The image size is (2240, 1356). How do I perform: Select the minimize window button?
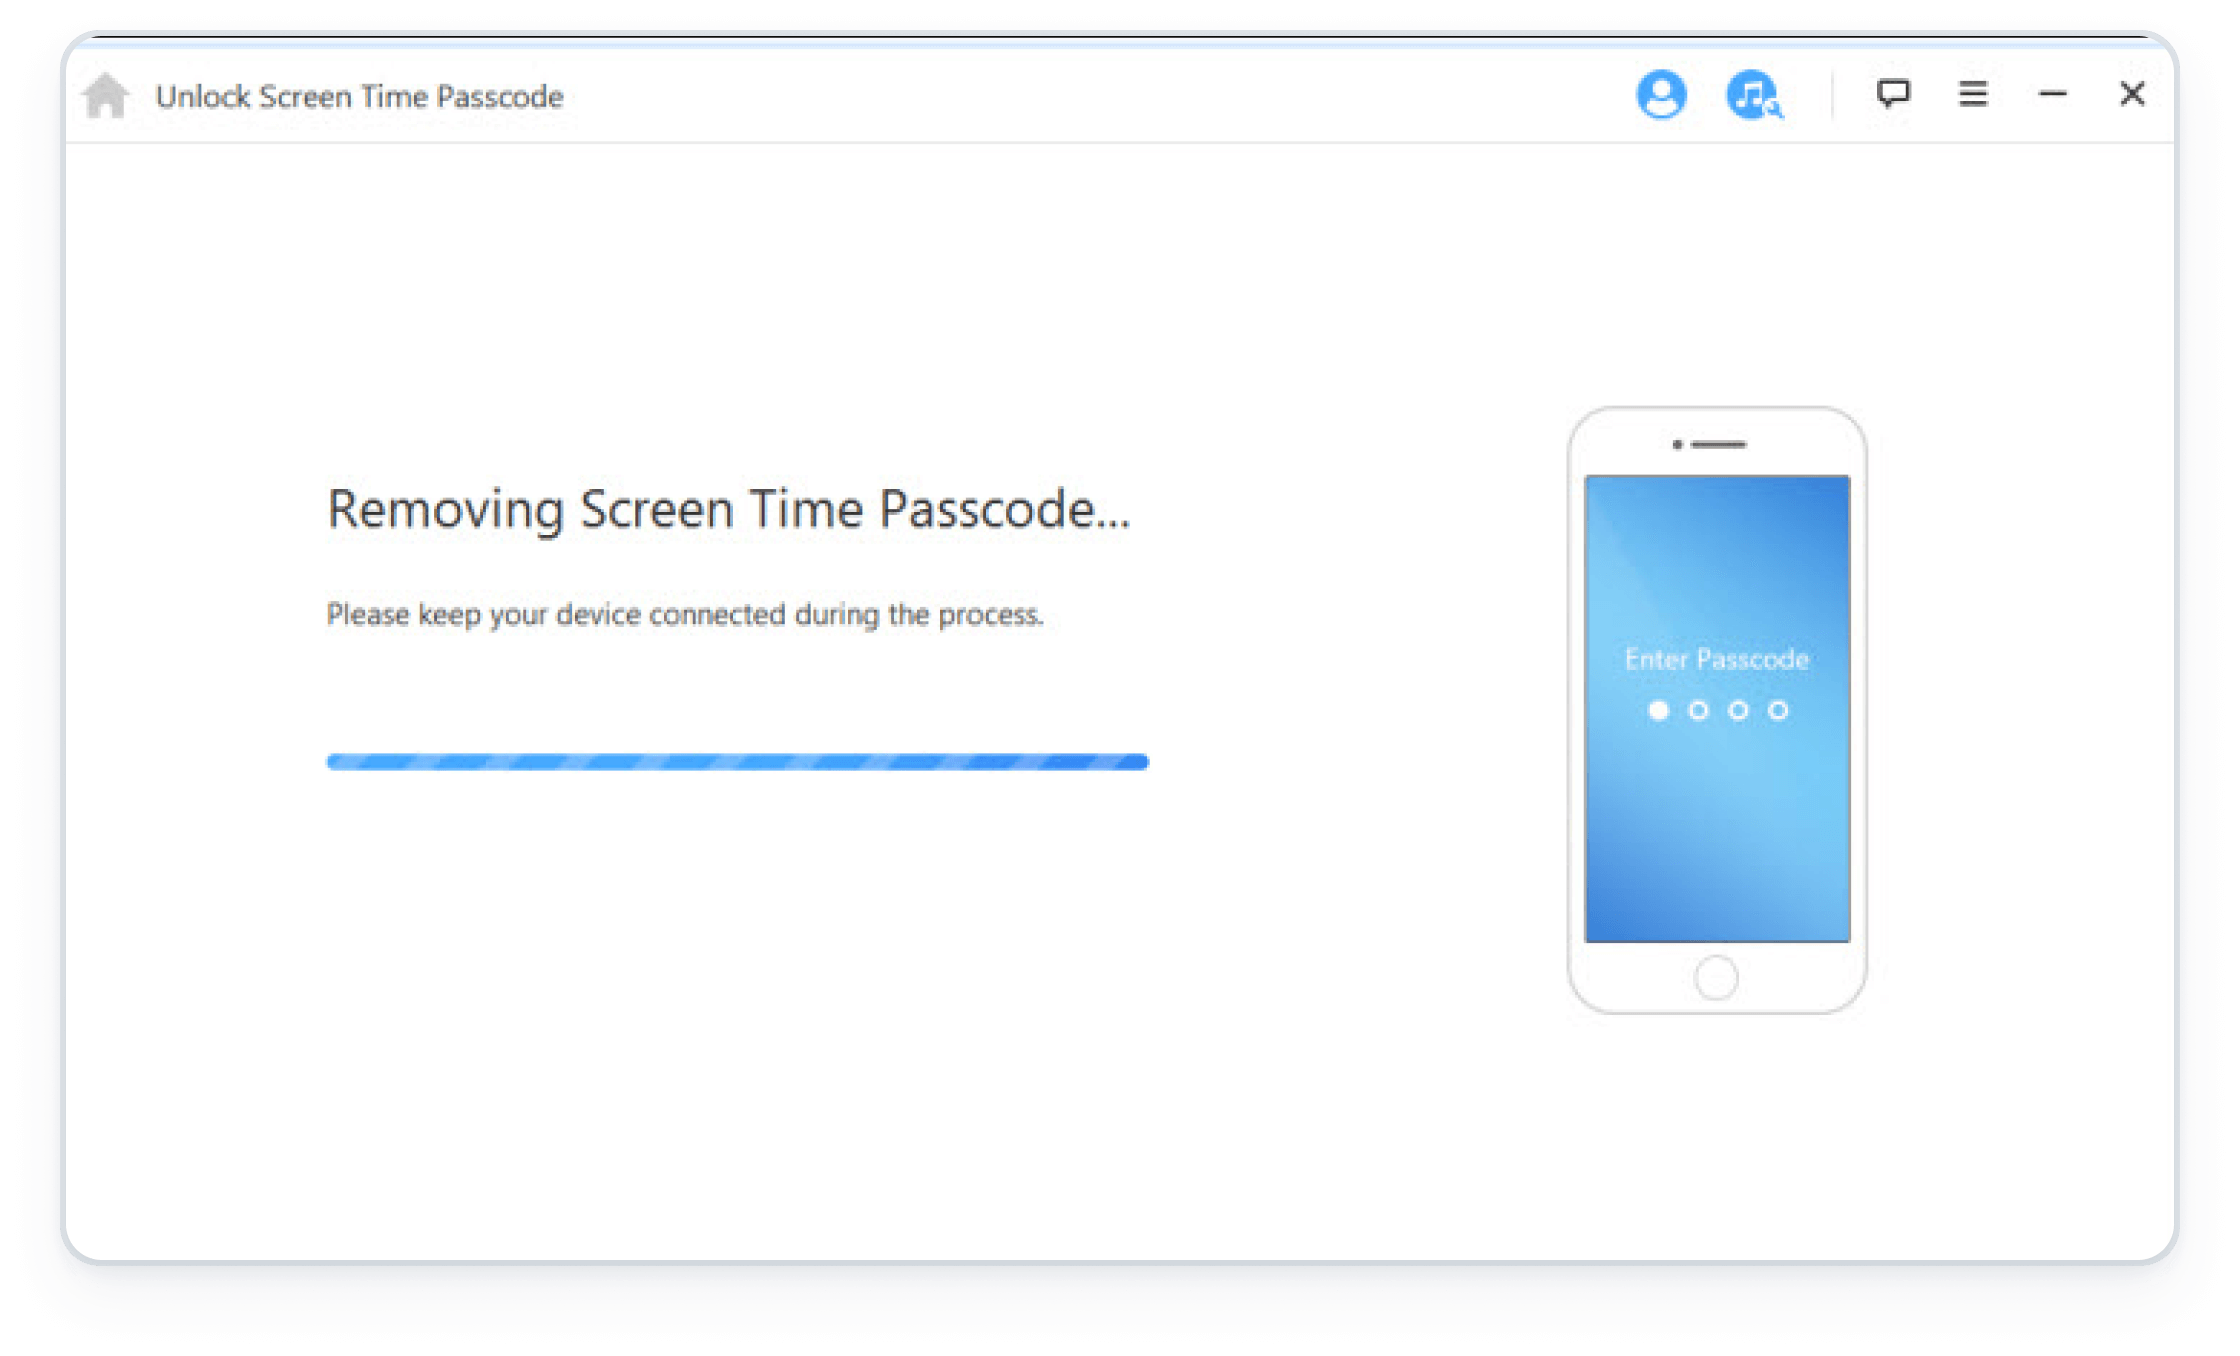pyautogui.click(x=2054, y=91)
